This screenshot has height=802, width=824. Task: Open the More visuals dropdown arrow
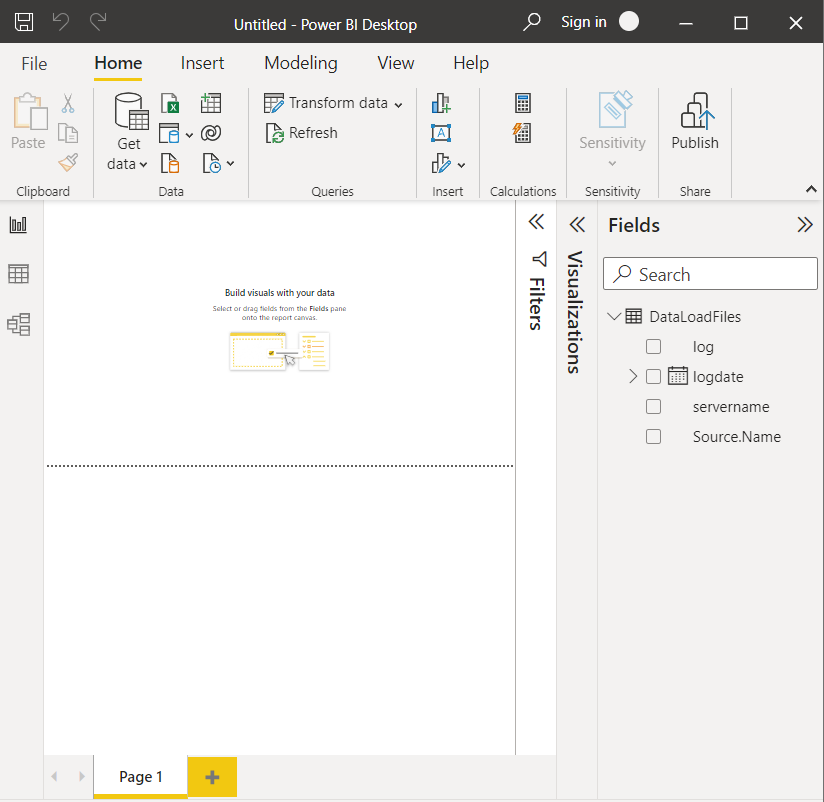coord(461,166)
